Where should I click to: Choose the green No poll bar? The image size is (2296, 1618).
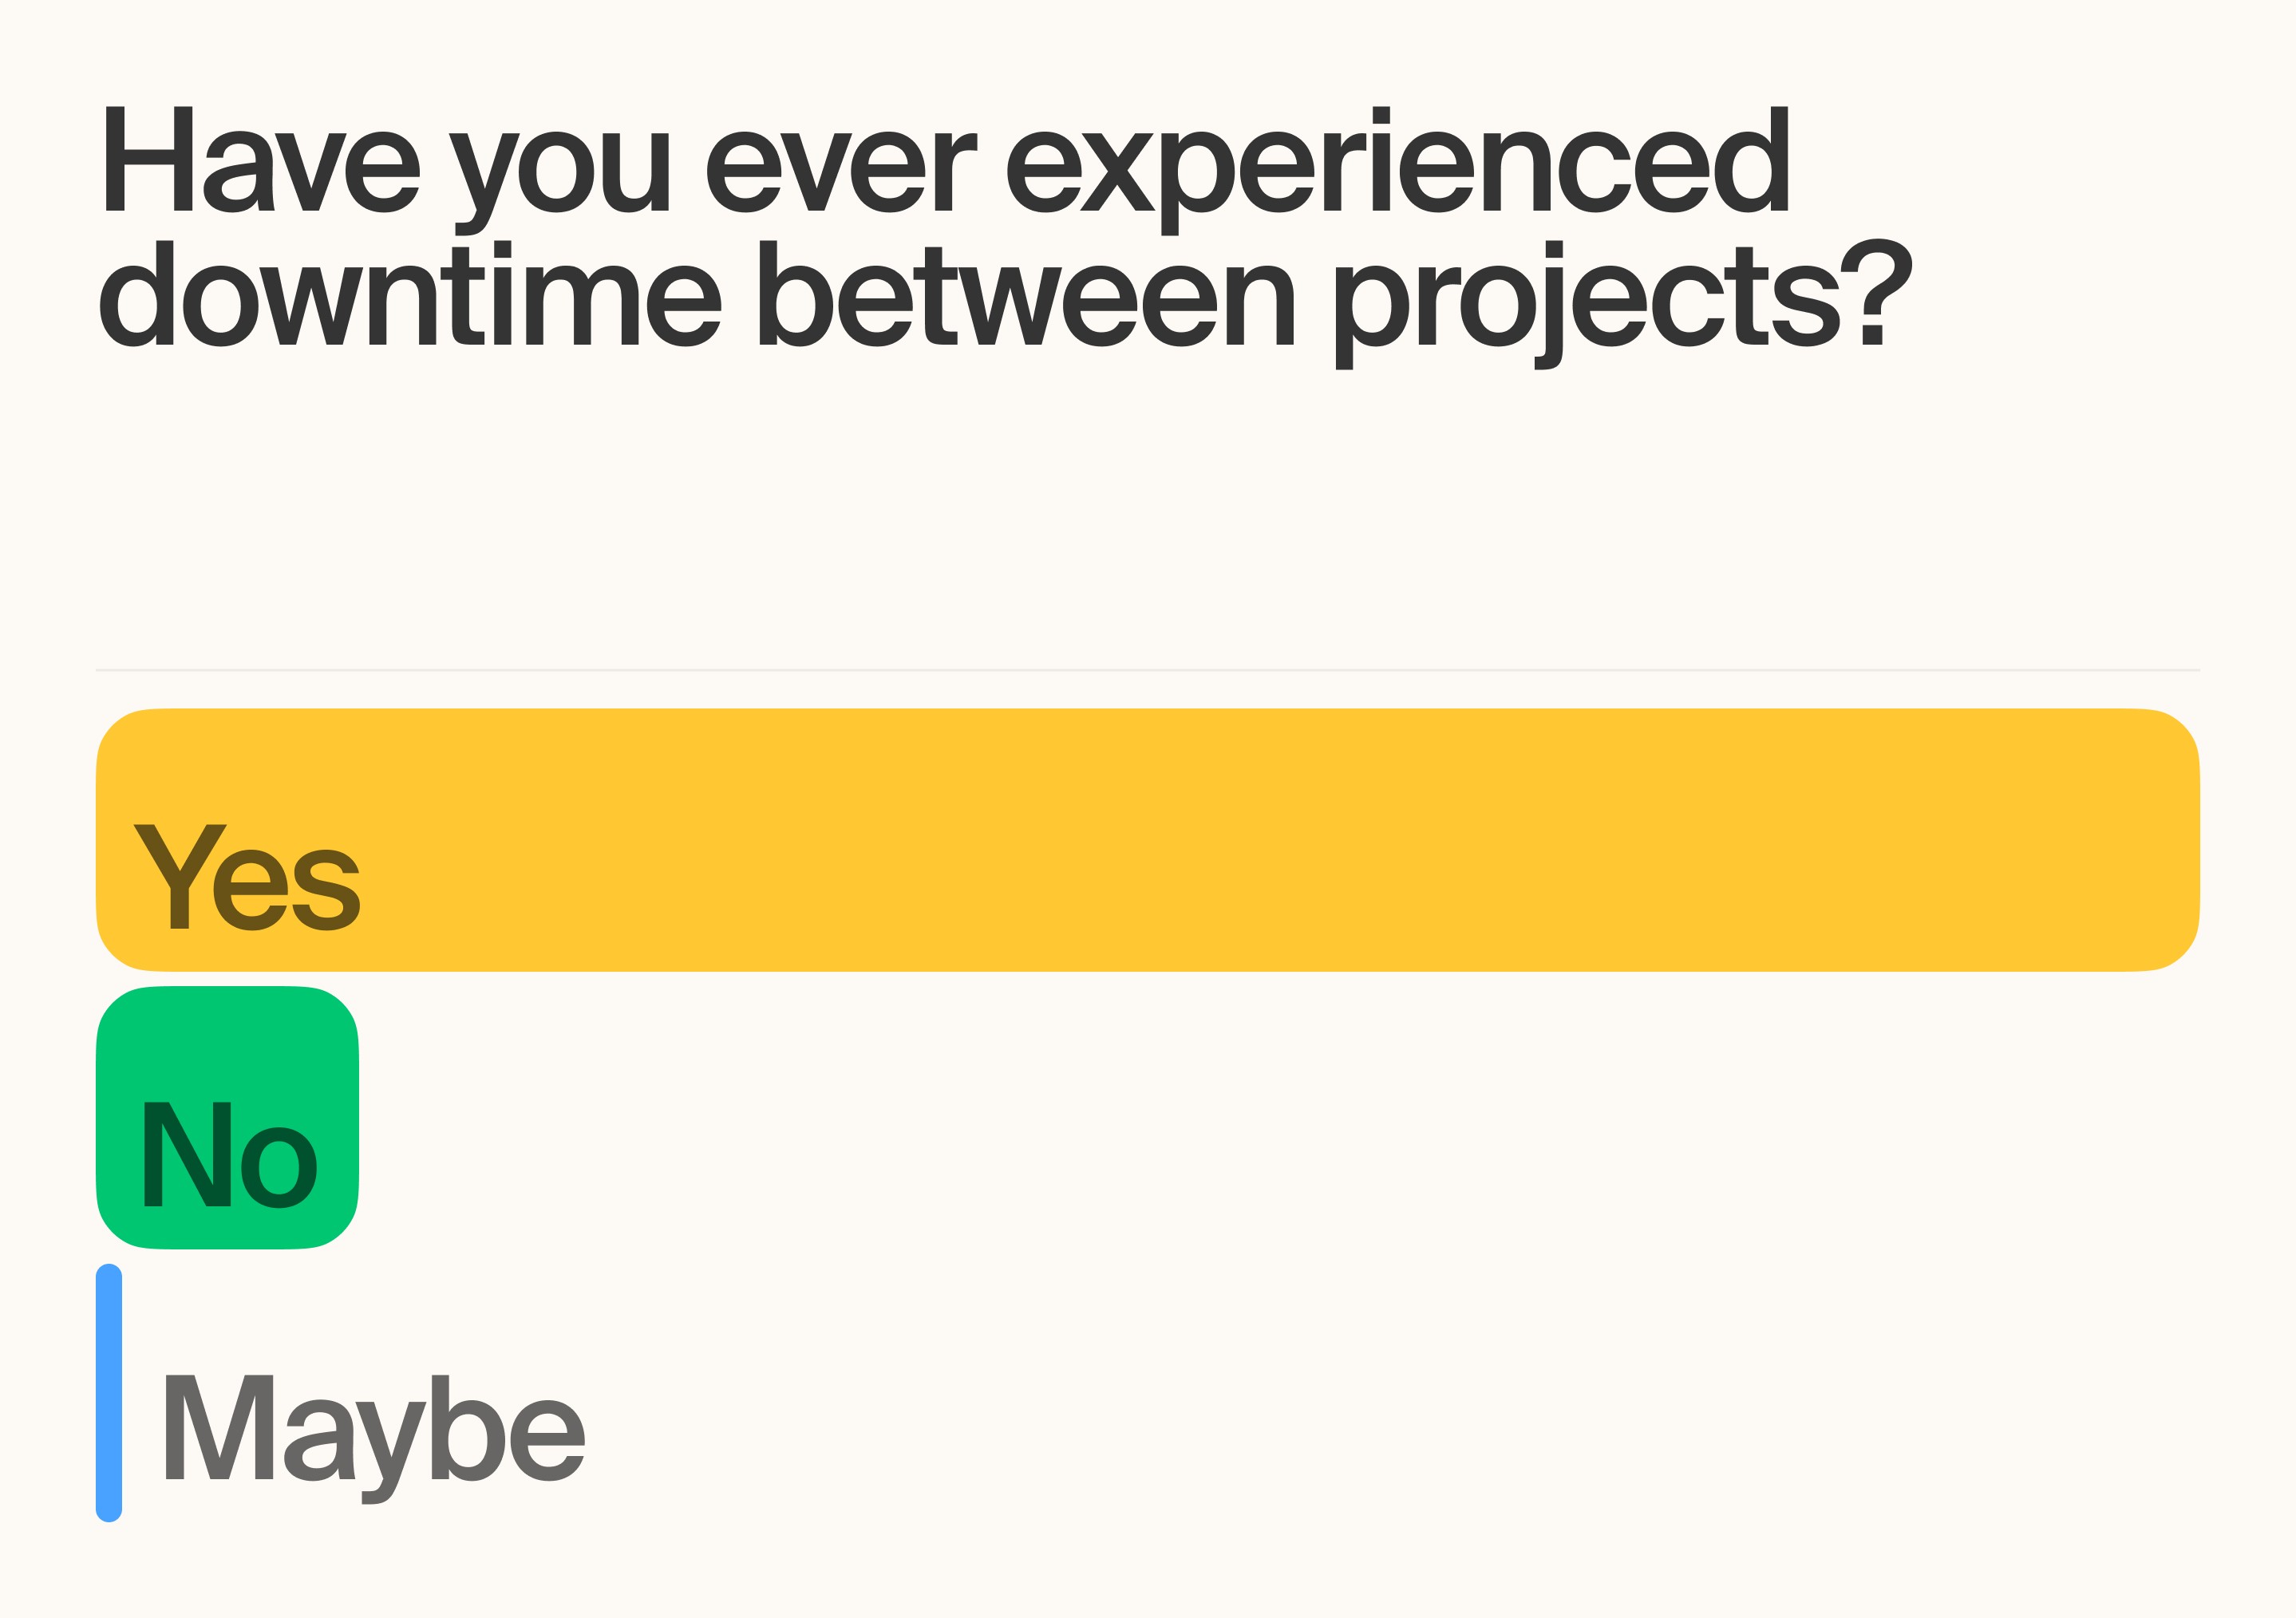click(x=227, y=1118)
